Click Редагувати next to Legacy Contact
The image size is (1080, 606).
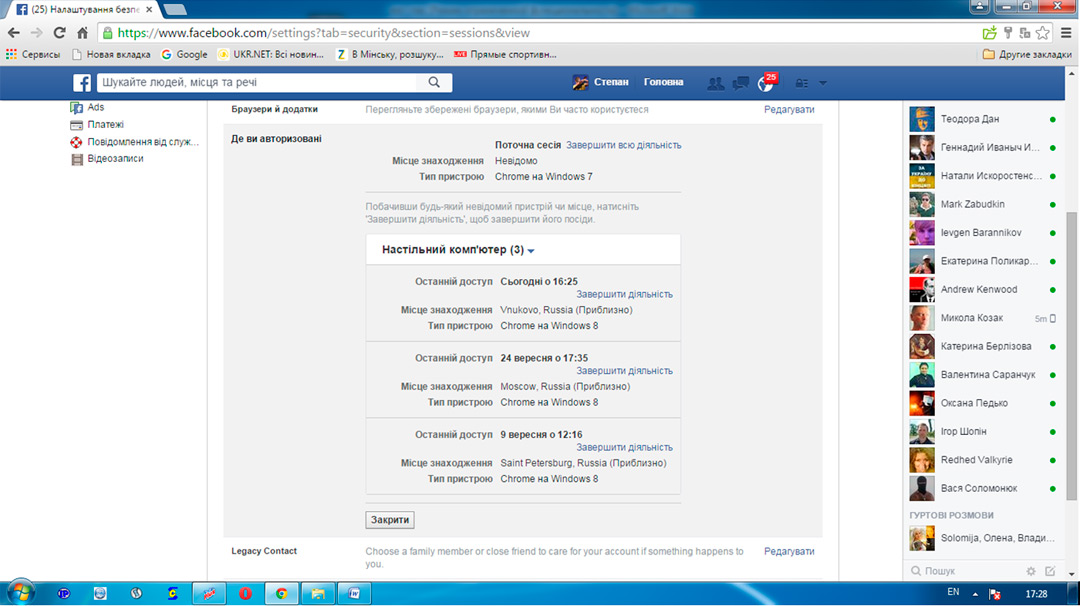click(789, 552)
